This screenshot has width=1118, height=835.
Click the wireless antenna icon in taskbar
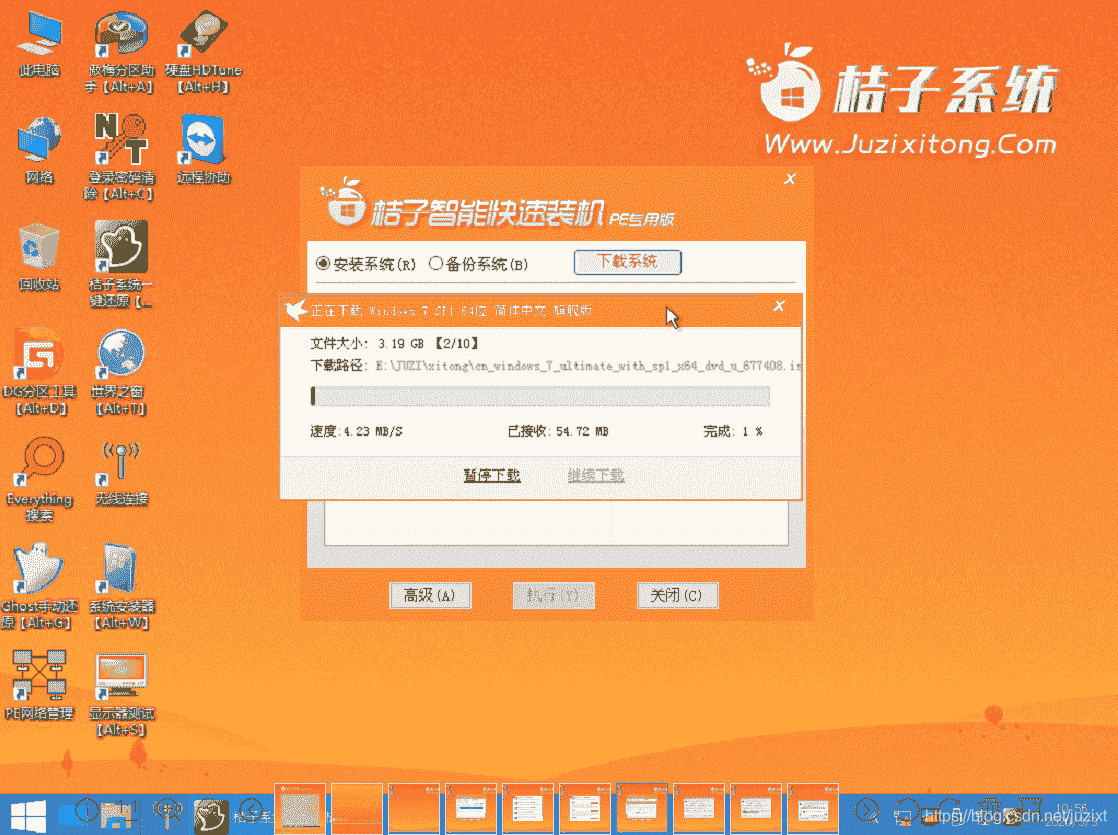(x=168, y=813)
